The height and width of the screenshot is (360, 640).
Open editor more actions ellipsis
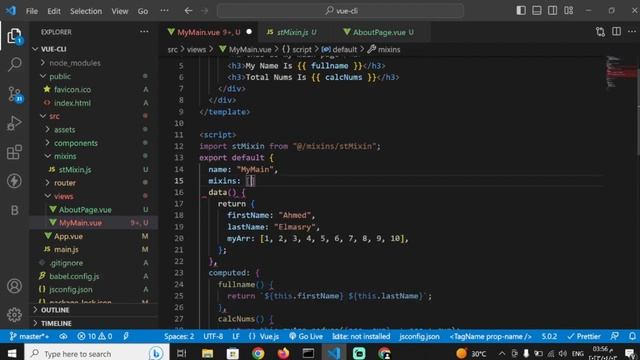[632, 32]
